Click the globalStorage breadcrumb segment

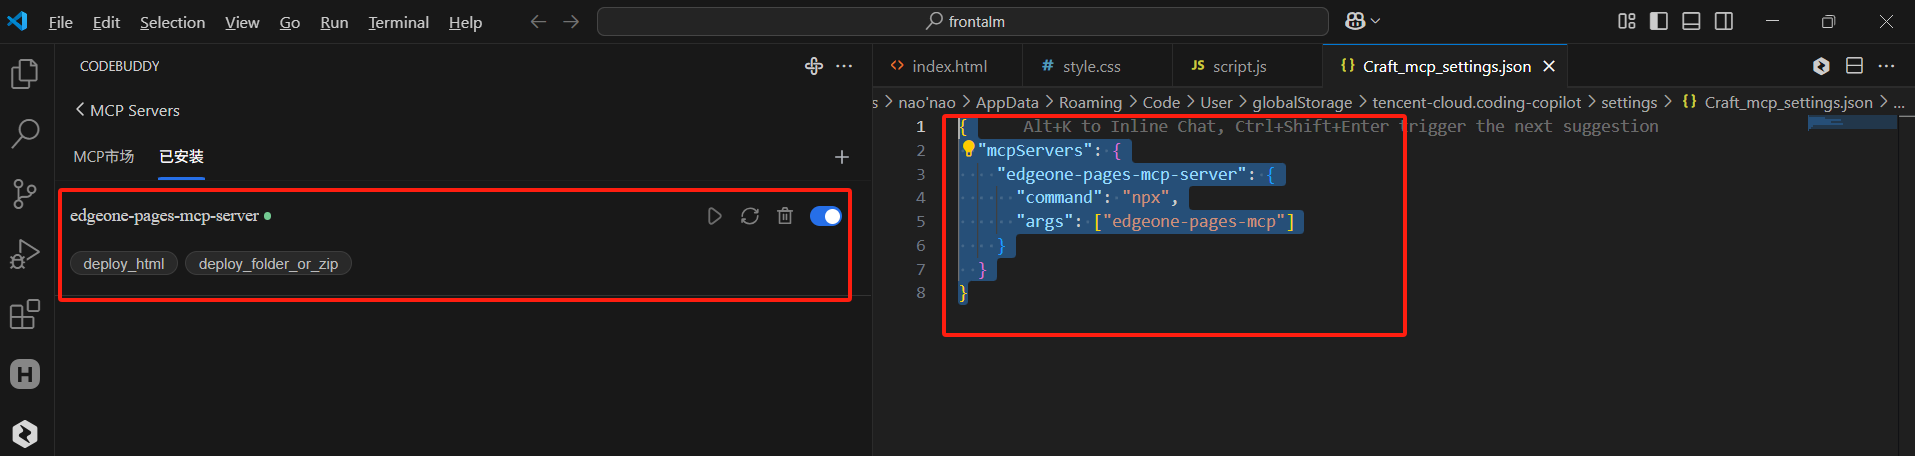(1302, 102)
